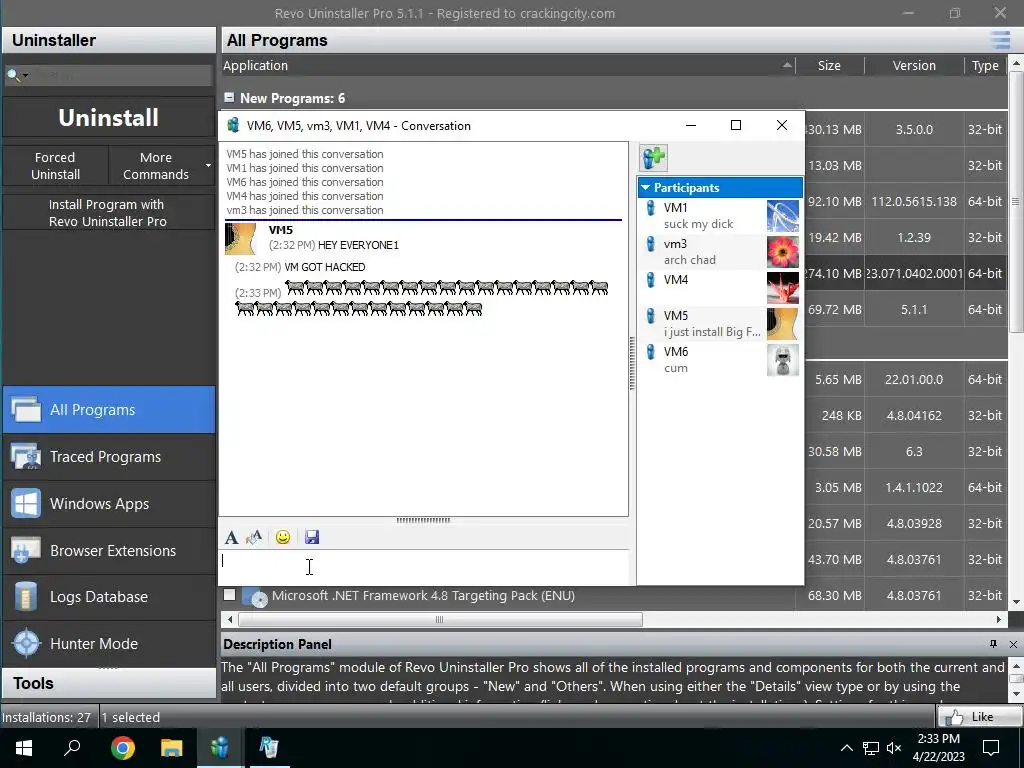Click the Windows Apps logo icon
This screenshot has width=1024, height=768.
[26, 504]
